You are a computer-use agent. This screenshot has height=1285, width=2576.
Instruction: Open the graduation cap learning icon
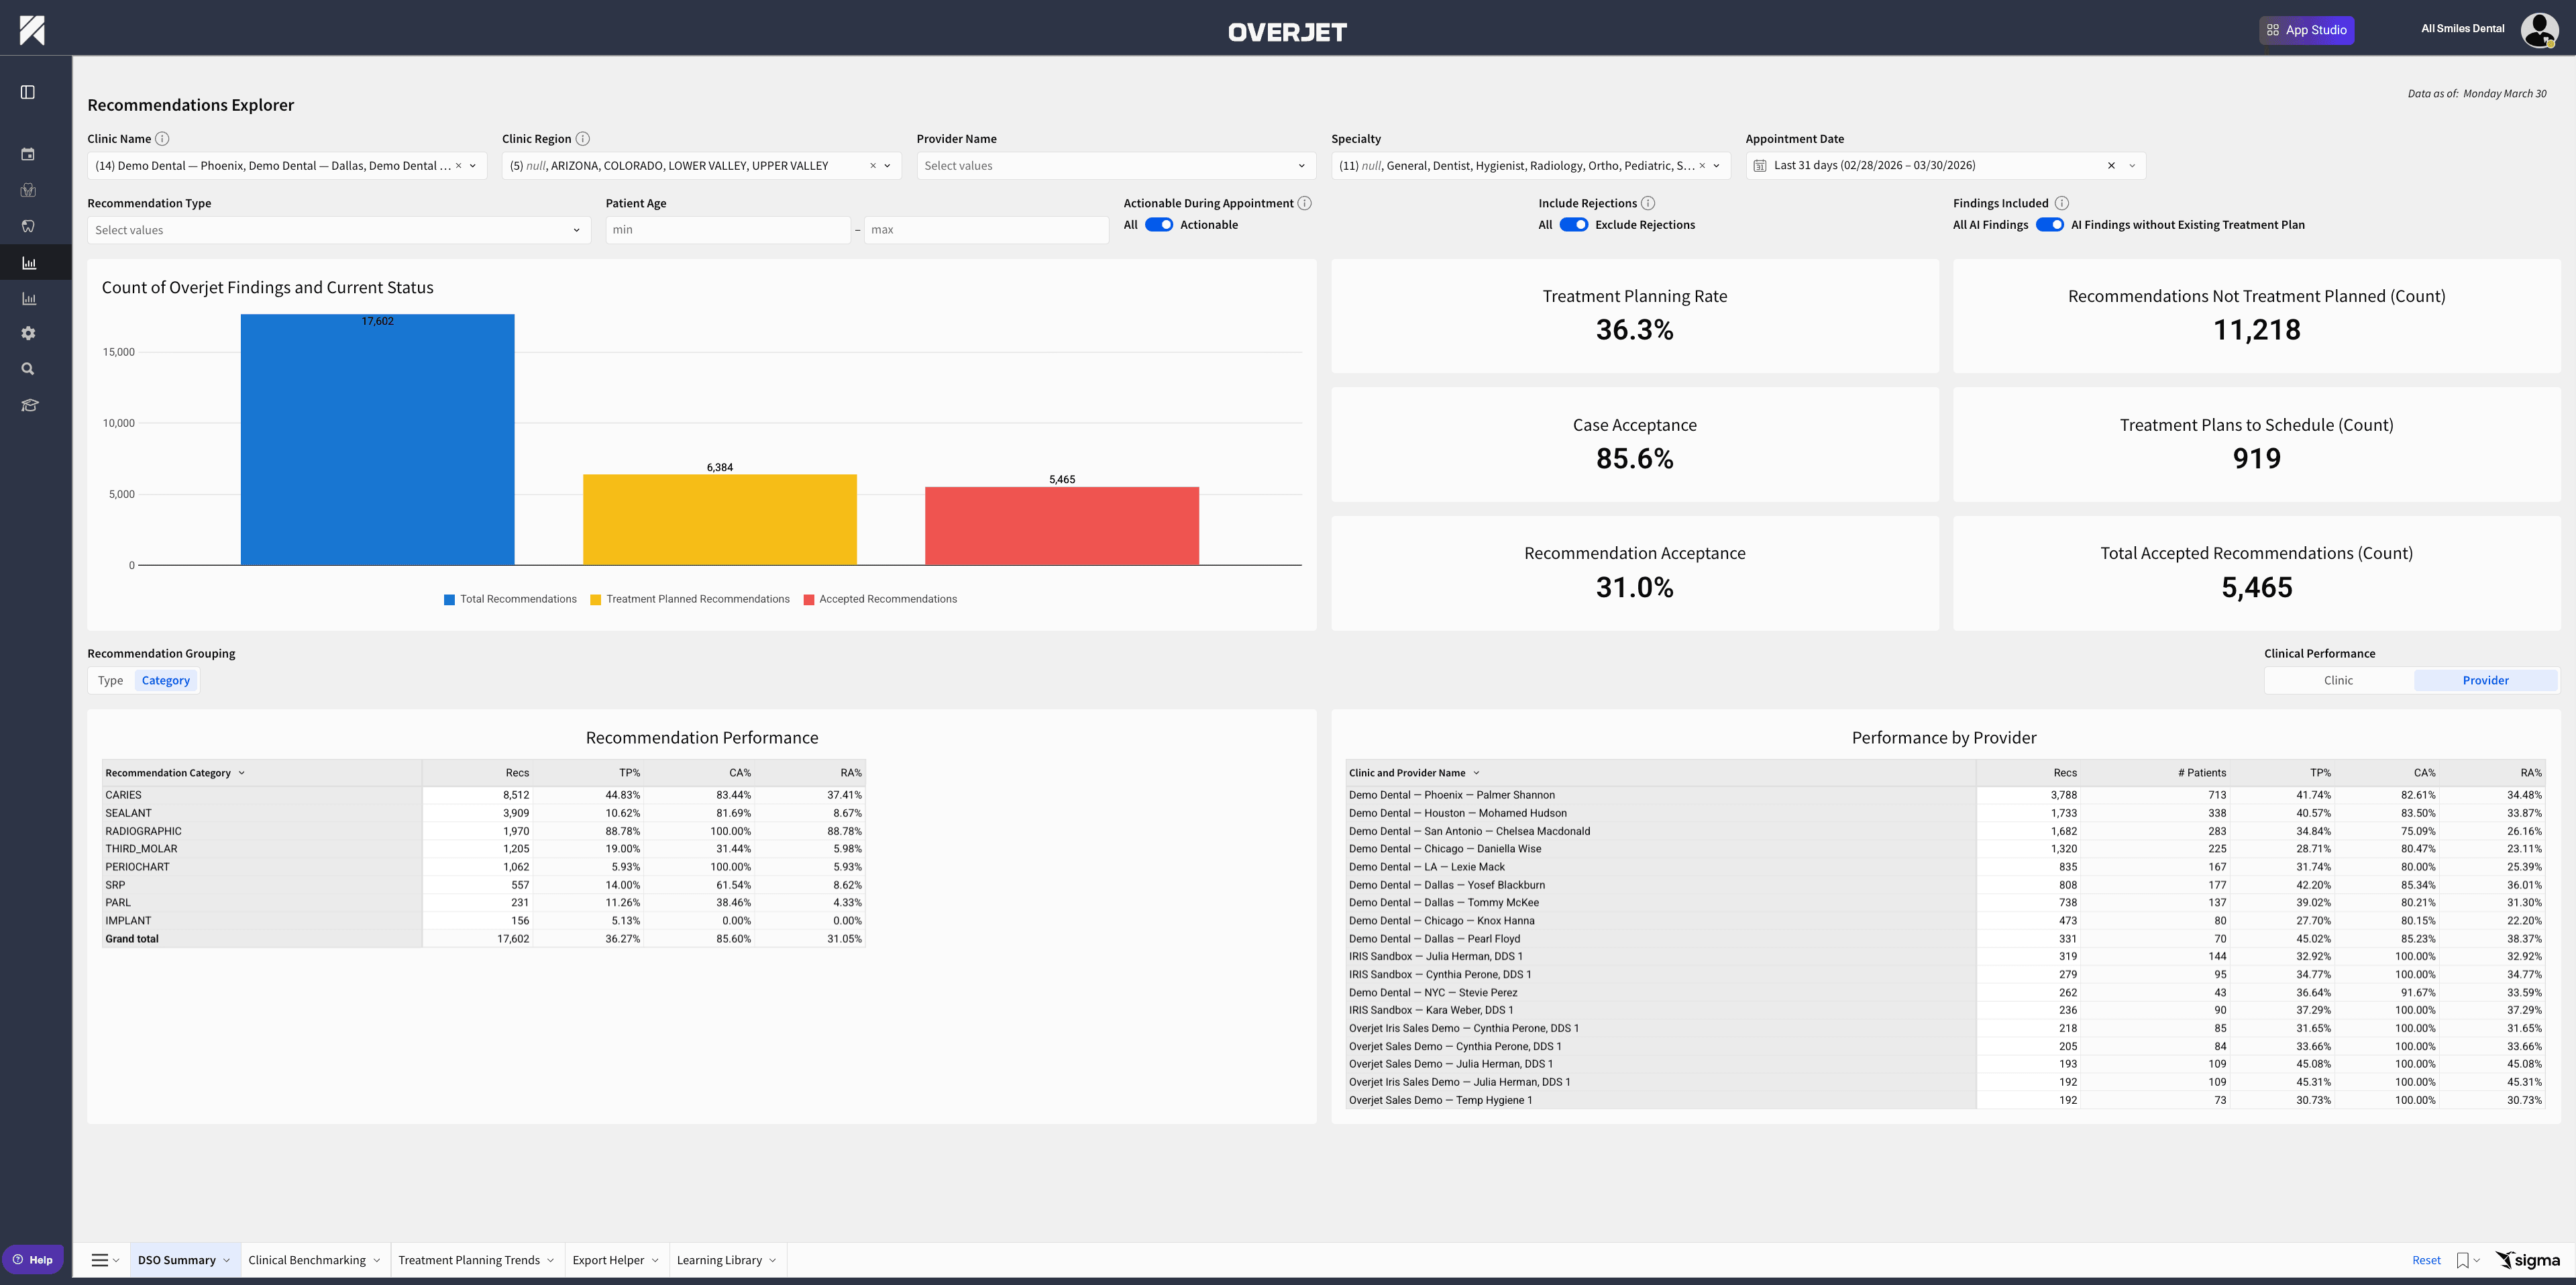point(29,405)
